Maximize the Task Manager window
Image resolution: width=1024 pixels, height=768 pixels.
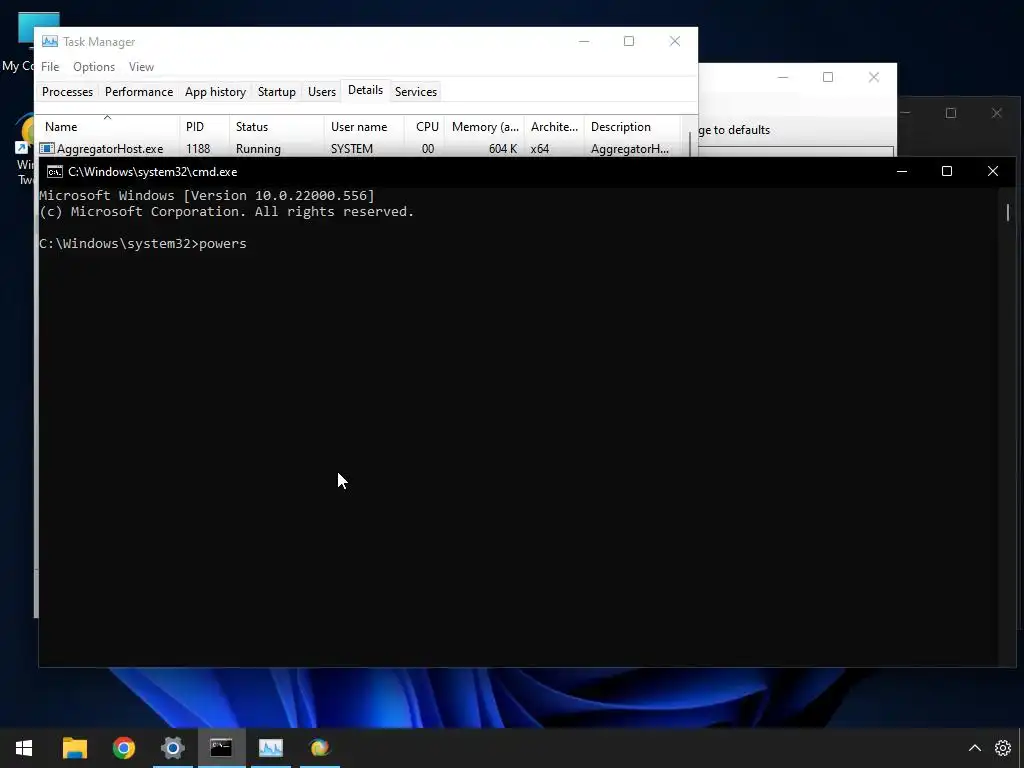(629, 41)
